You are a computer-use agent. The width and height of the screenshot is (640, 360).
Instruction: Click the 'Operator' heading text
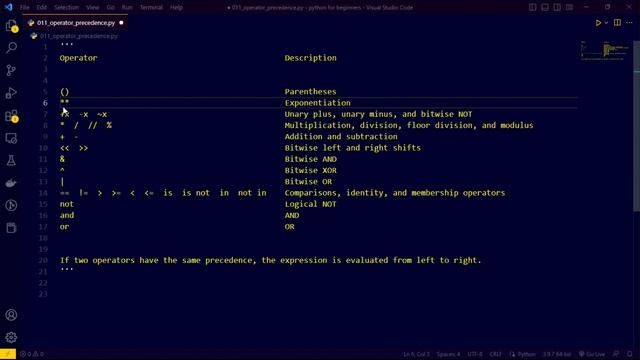coord(78,58)
